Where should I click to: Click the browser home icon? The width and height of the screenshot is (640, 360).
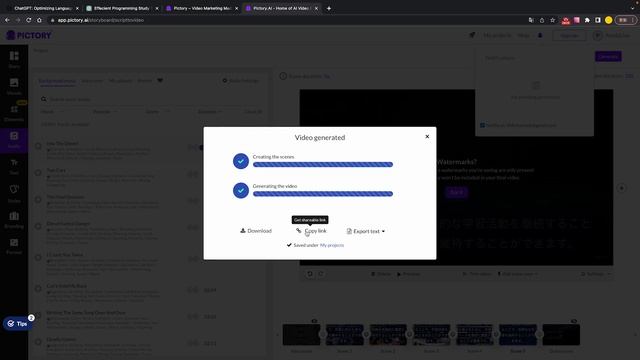[x=39, y=20]
